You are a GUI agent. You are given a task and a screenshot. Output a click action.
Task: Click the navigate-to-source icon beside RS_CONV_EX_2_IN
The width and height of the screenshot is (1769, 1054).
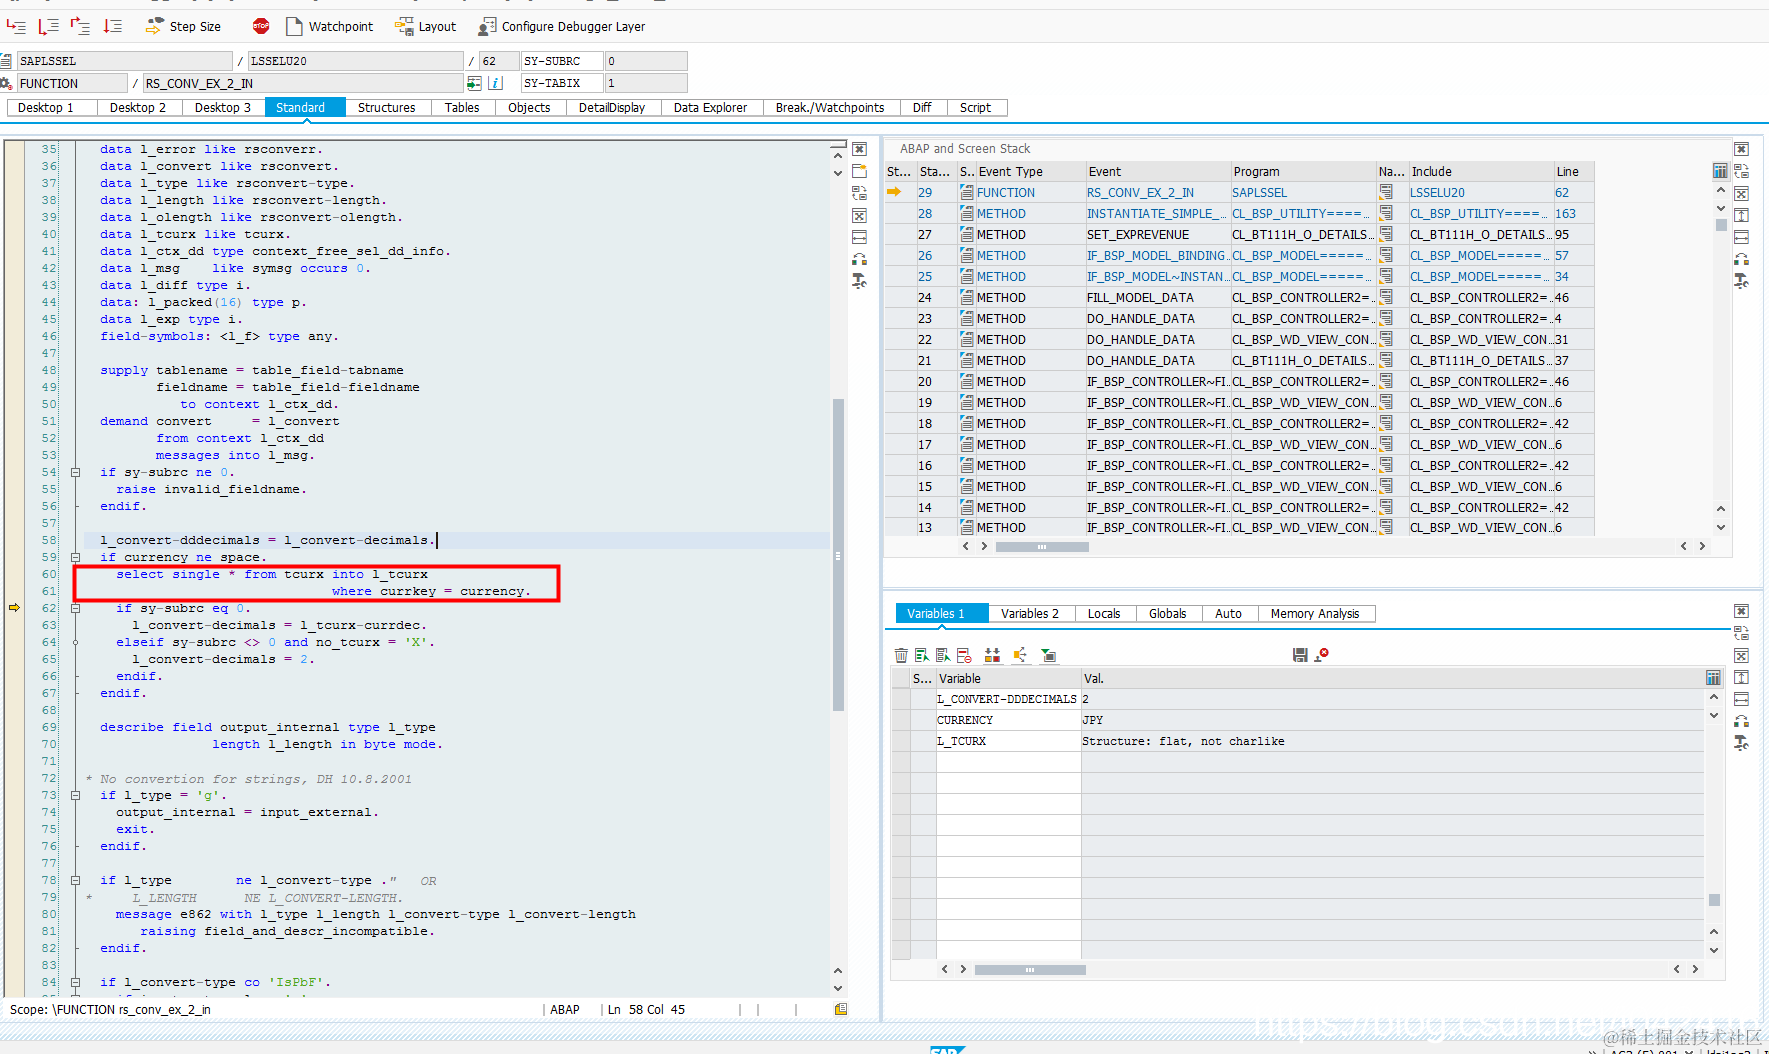pos(474,83)
